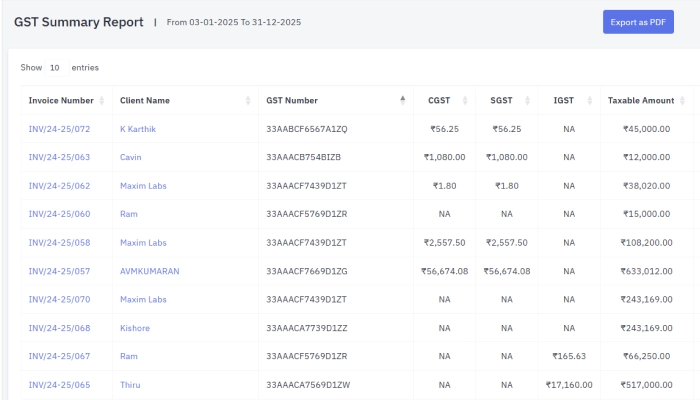Open invoice INV/24-25/063

tap(59, 157)
